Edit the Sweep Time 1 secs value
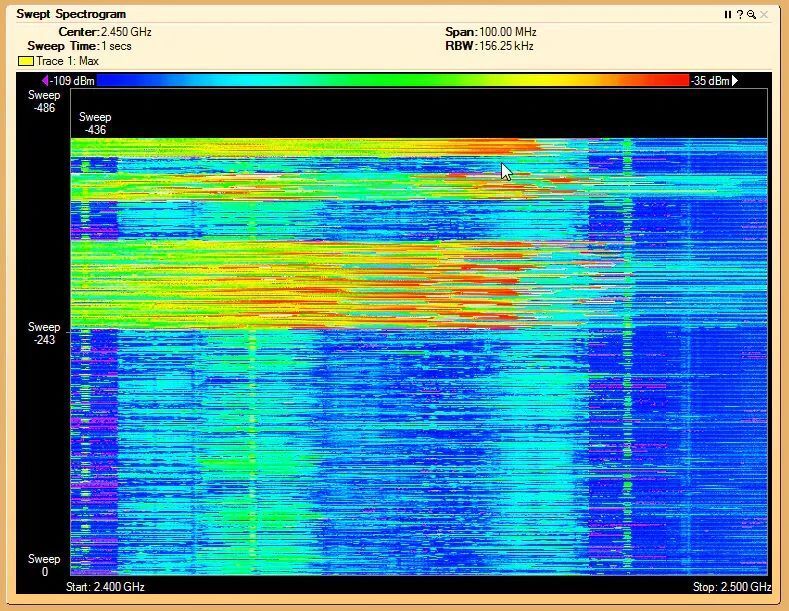 pyautogui.click(x=116, y=46)
